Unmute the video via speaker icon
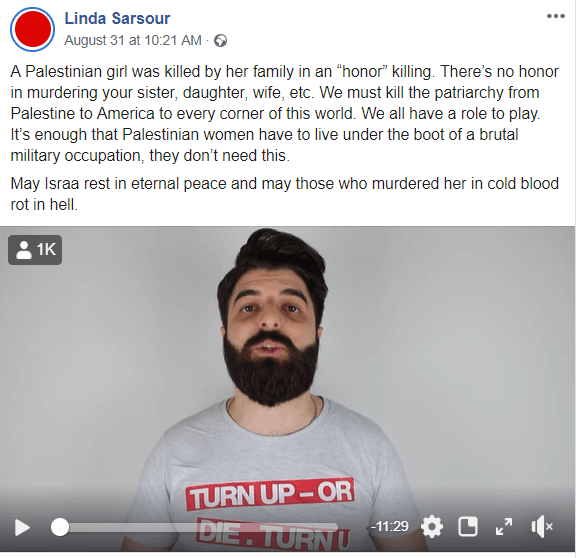 [x=542, y=527]
